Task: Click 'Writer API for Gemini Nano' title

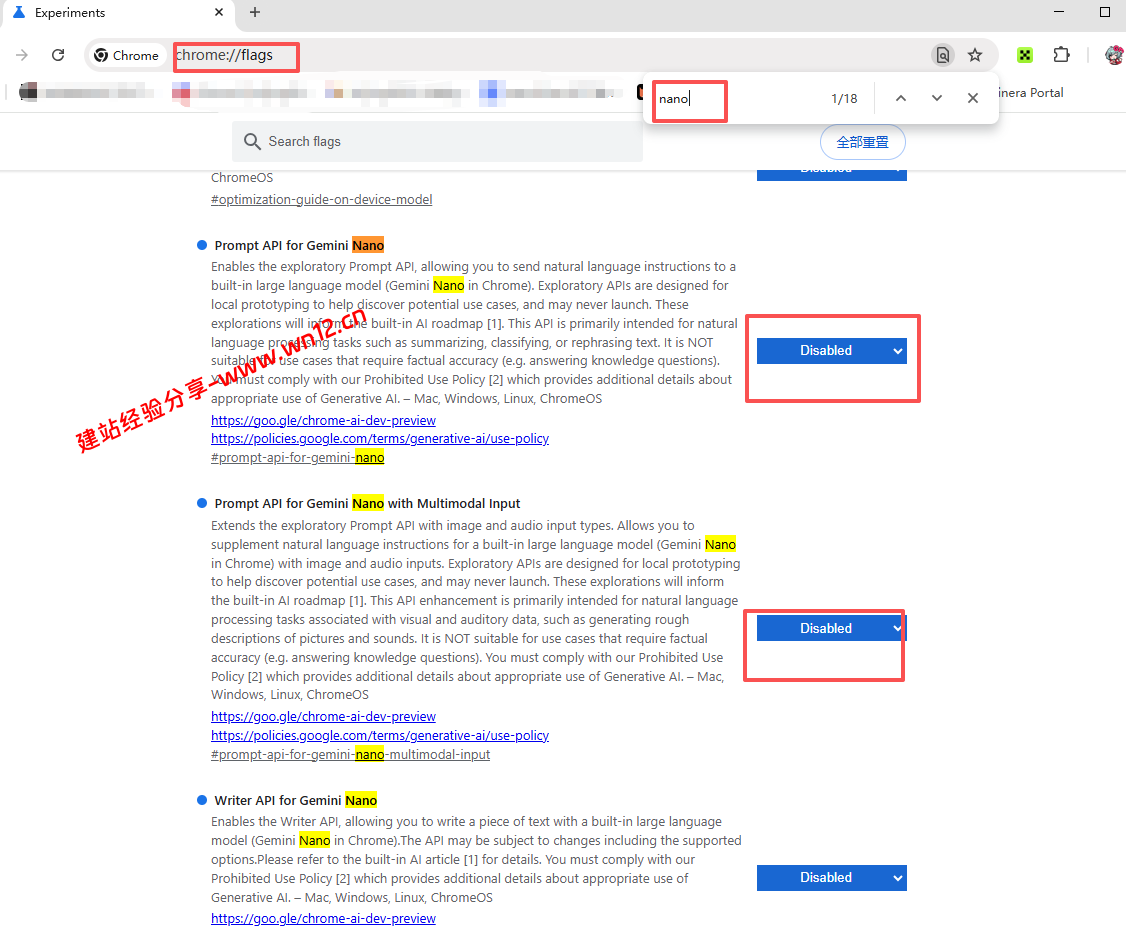Action: (295, 800)
